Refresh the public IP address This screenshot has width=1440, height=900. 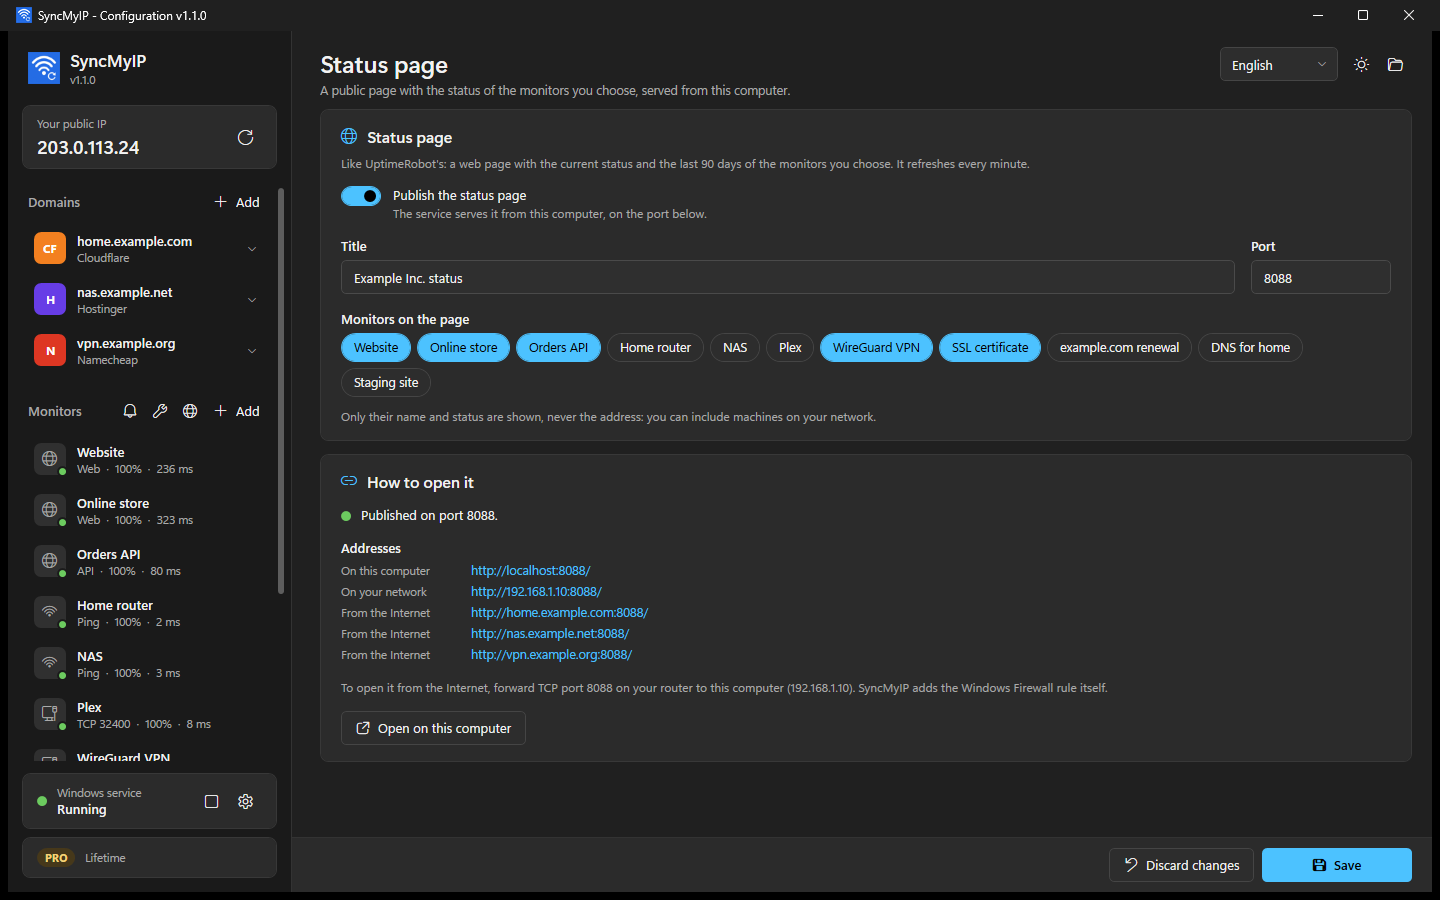click(245, 138)
